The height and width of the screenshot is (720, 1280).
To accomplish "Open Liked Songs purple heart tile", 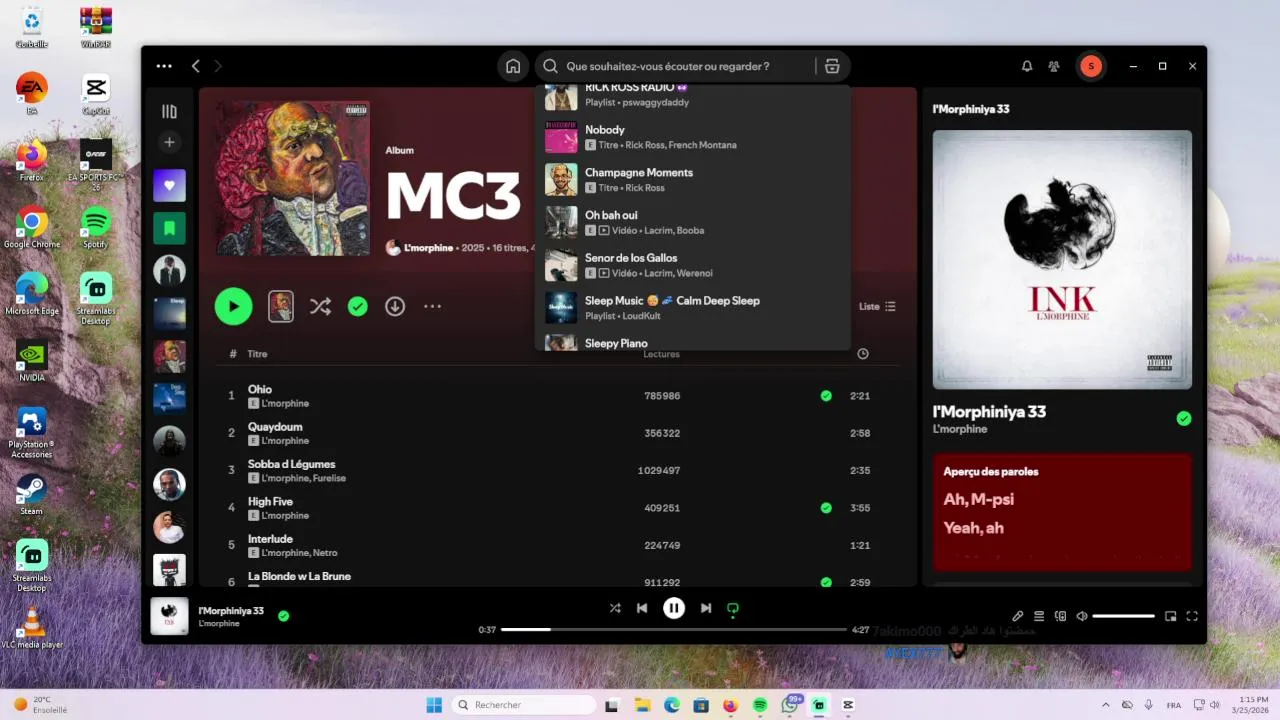I will pyautogui.click(x=169, y=185).
